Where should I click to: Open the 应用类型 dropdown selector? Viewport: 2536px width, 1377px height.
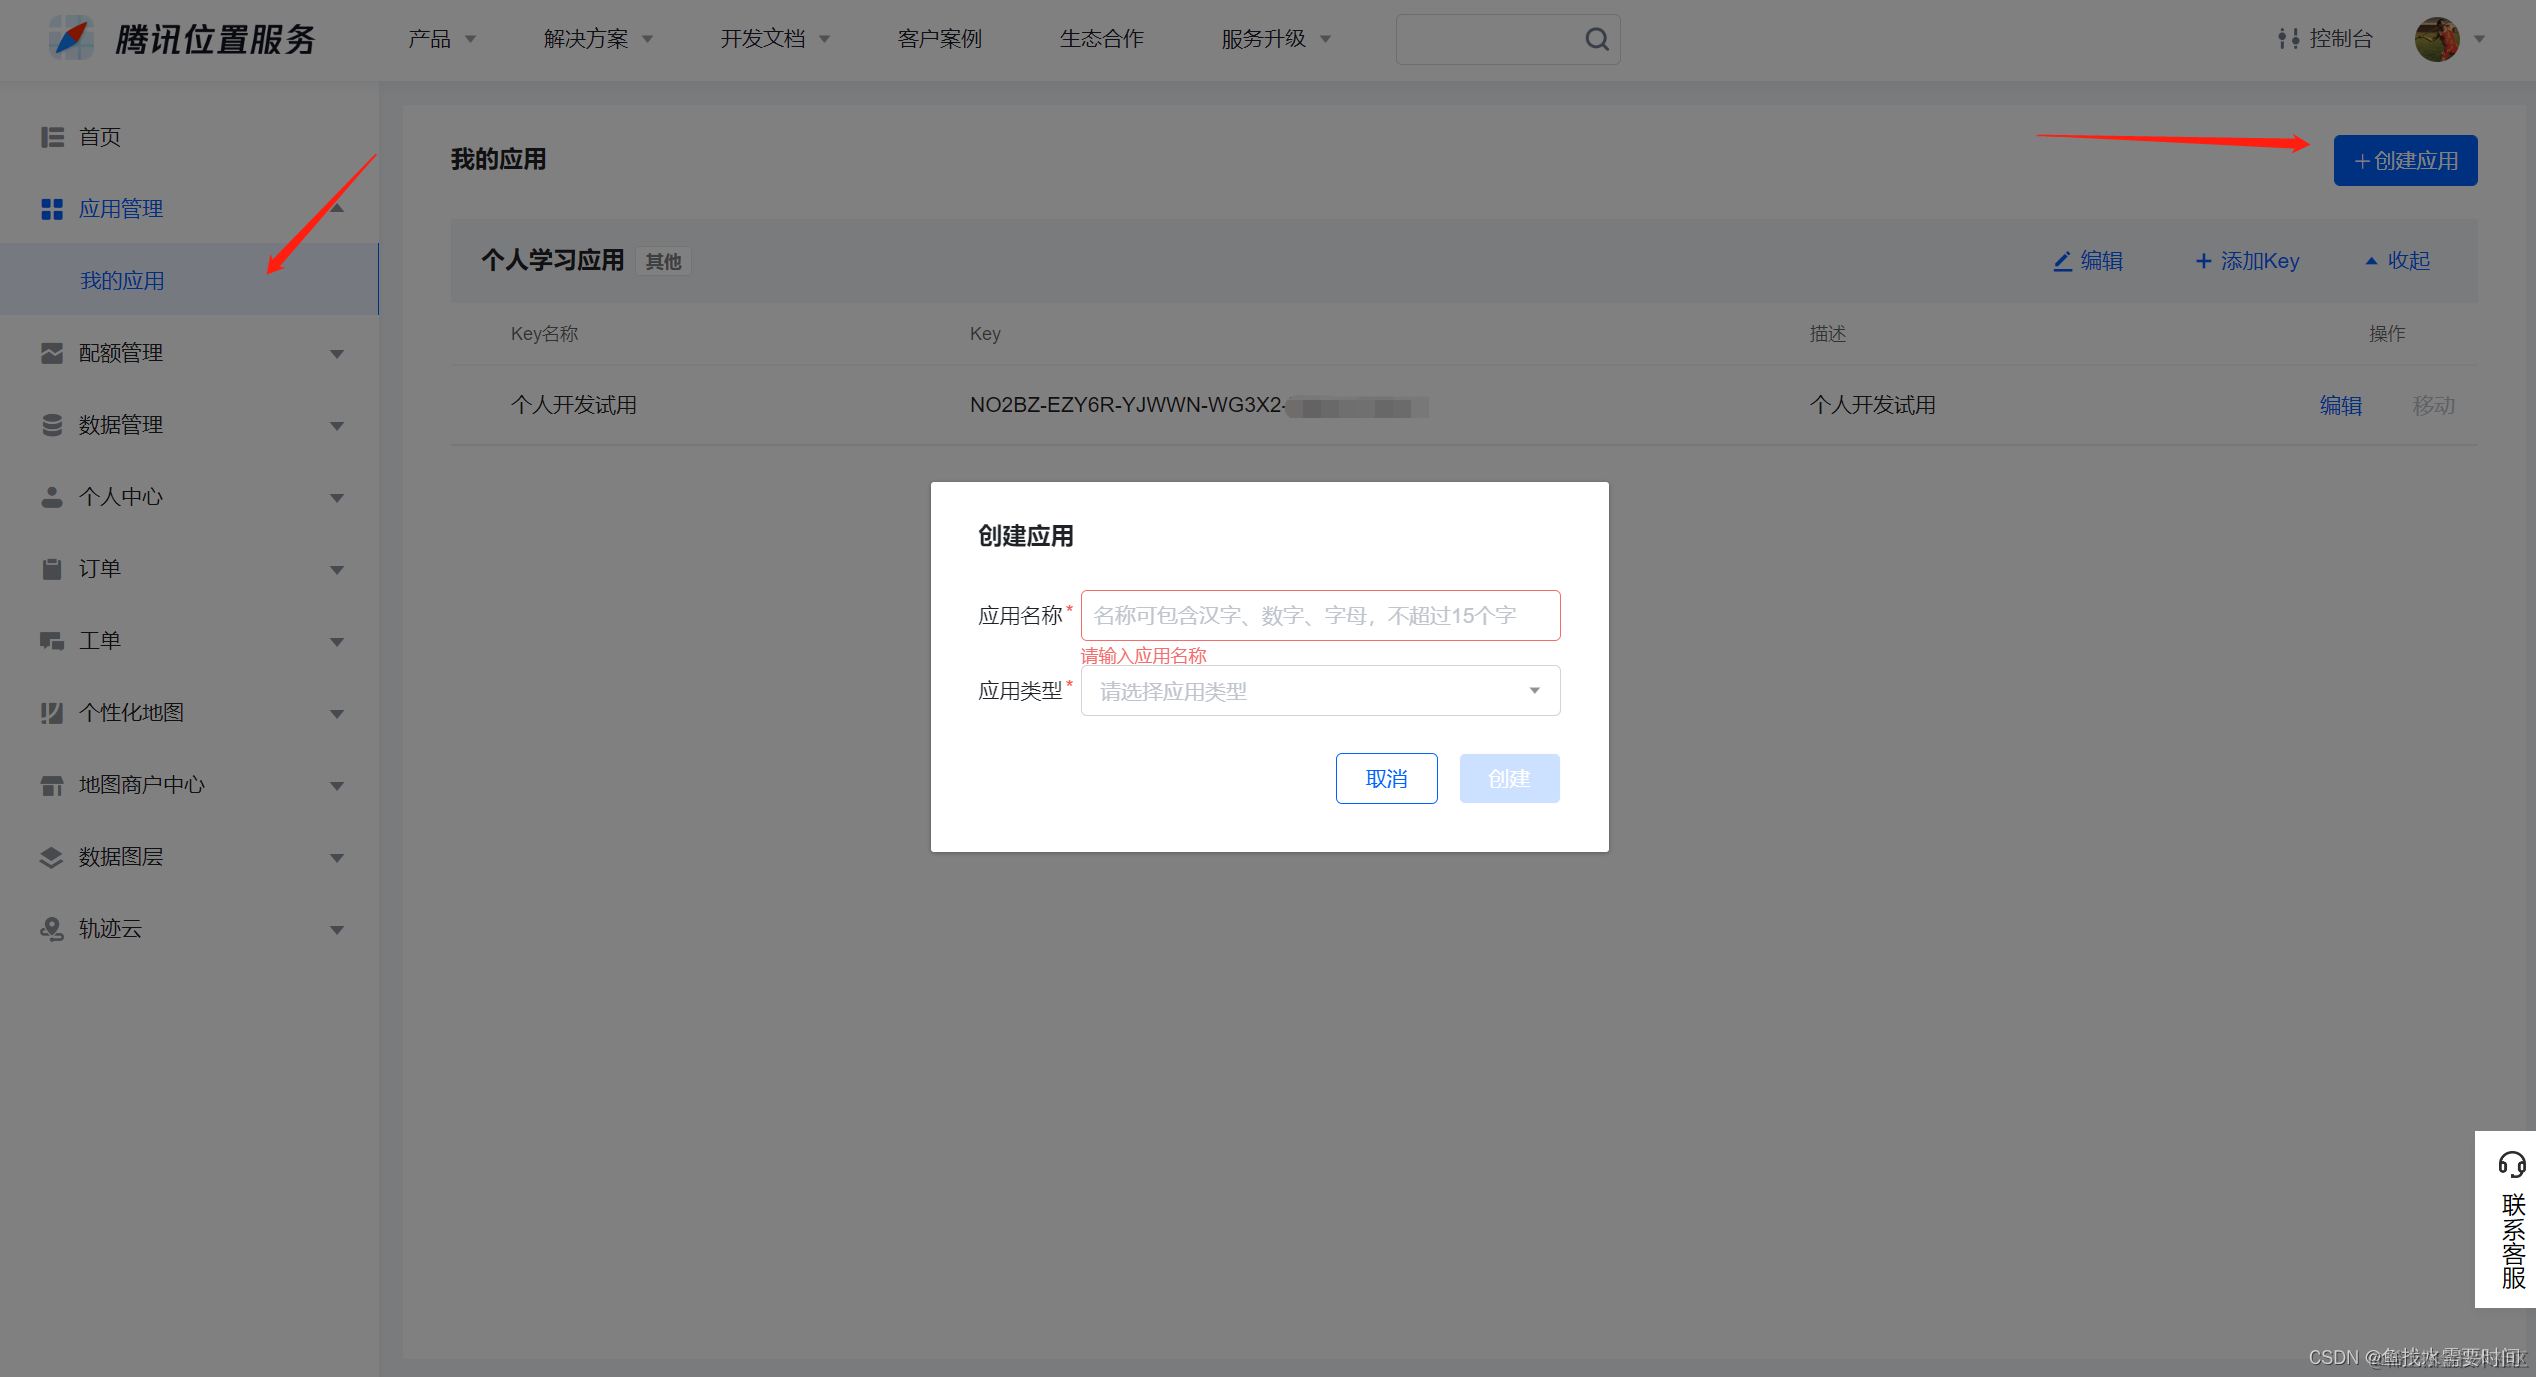(x=1319, y=691)
